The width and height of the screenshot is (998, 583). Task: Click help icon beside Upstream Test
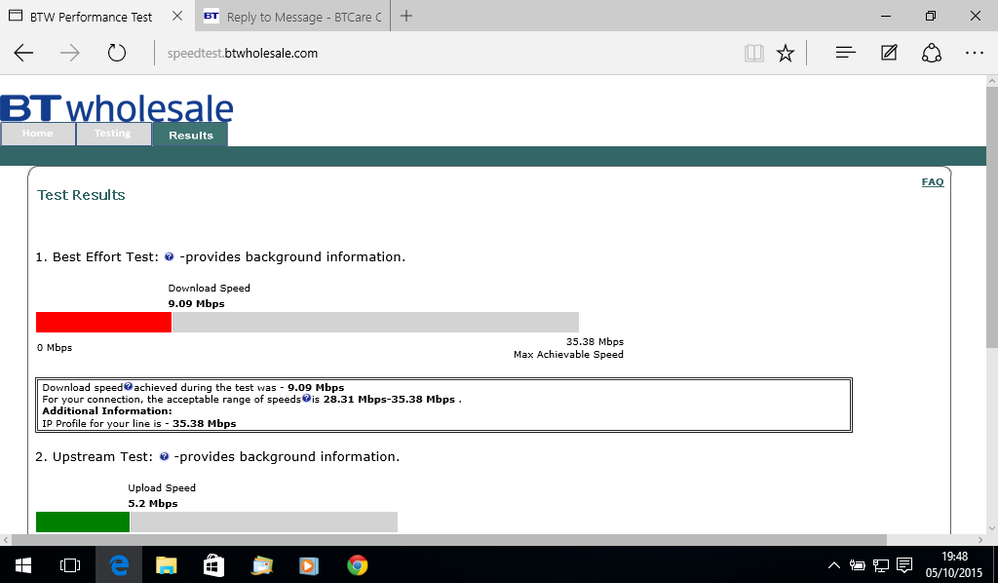coord(164,456)
